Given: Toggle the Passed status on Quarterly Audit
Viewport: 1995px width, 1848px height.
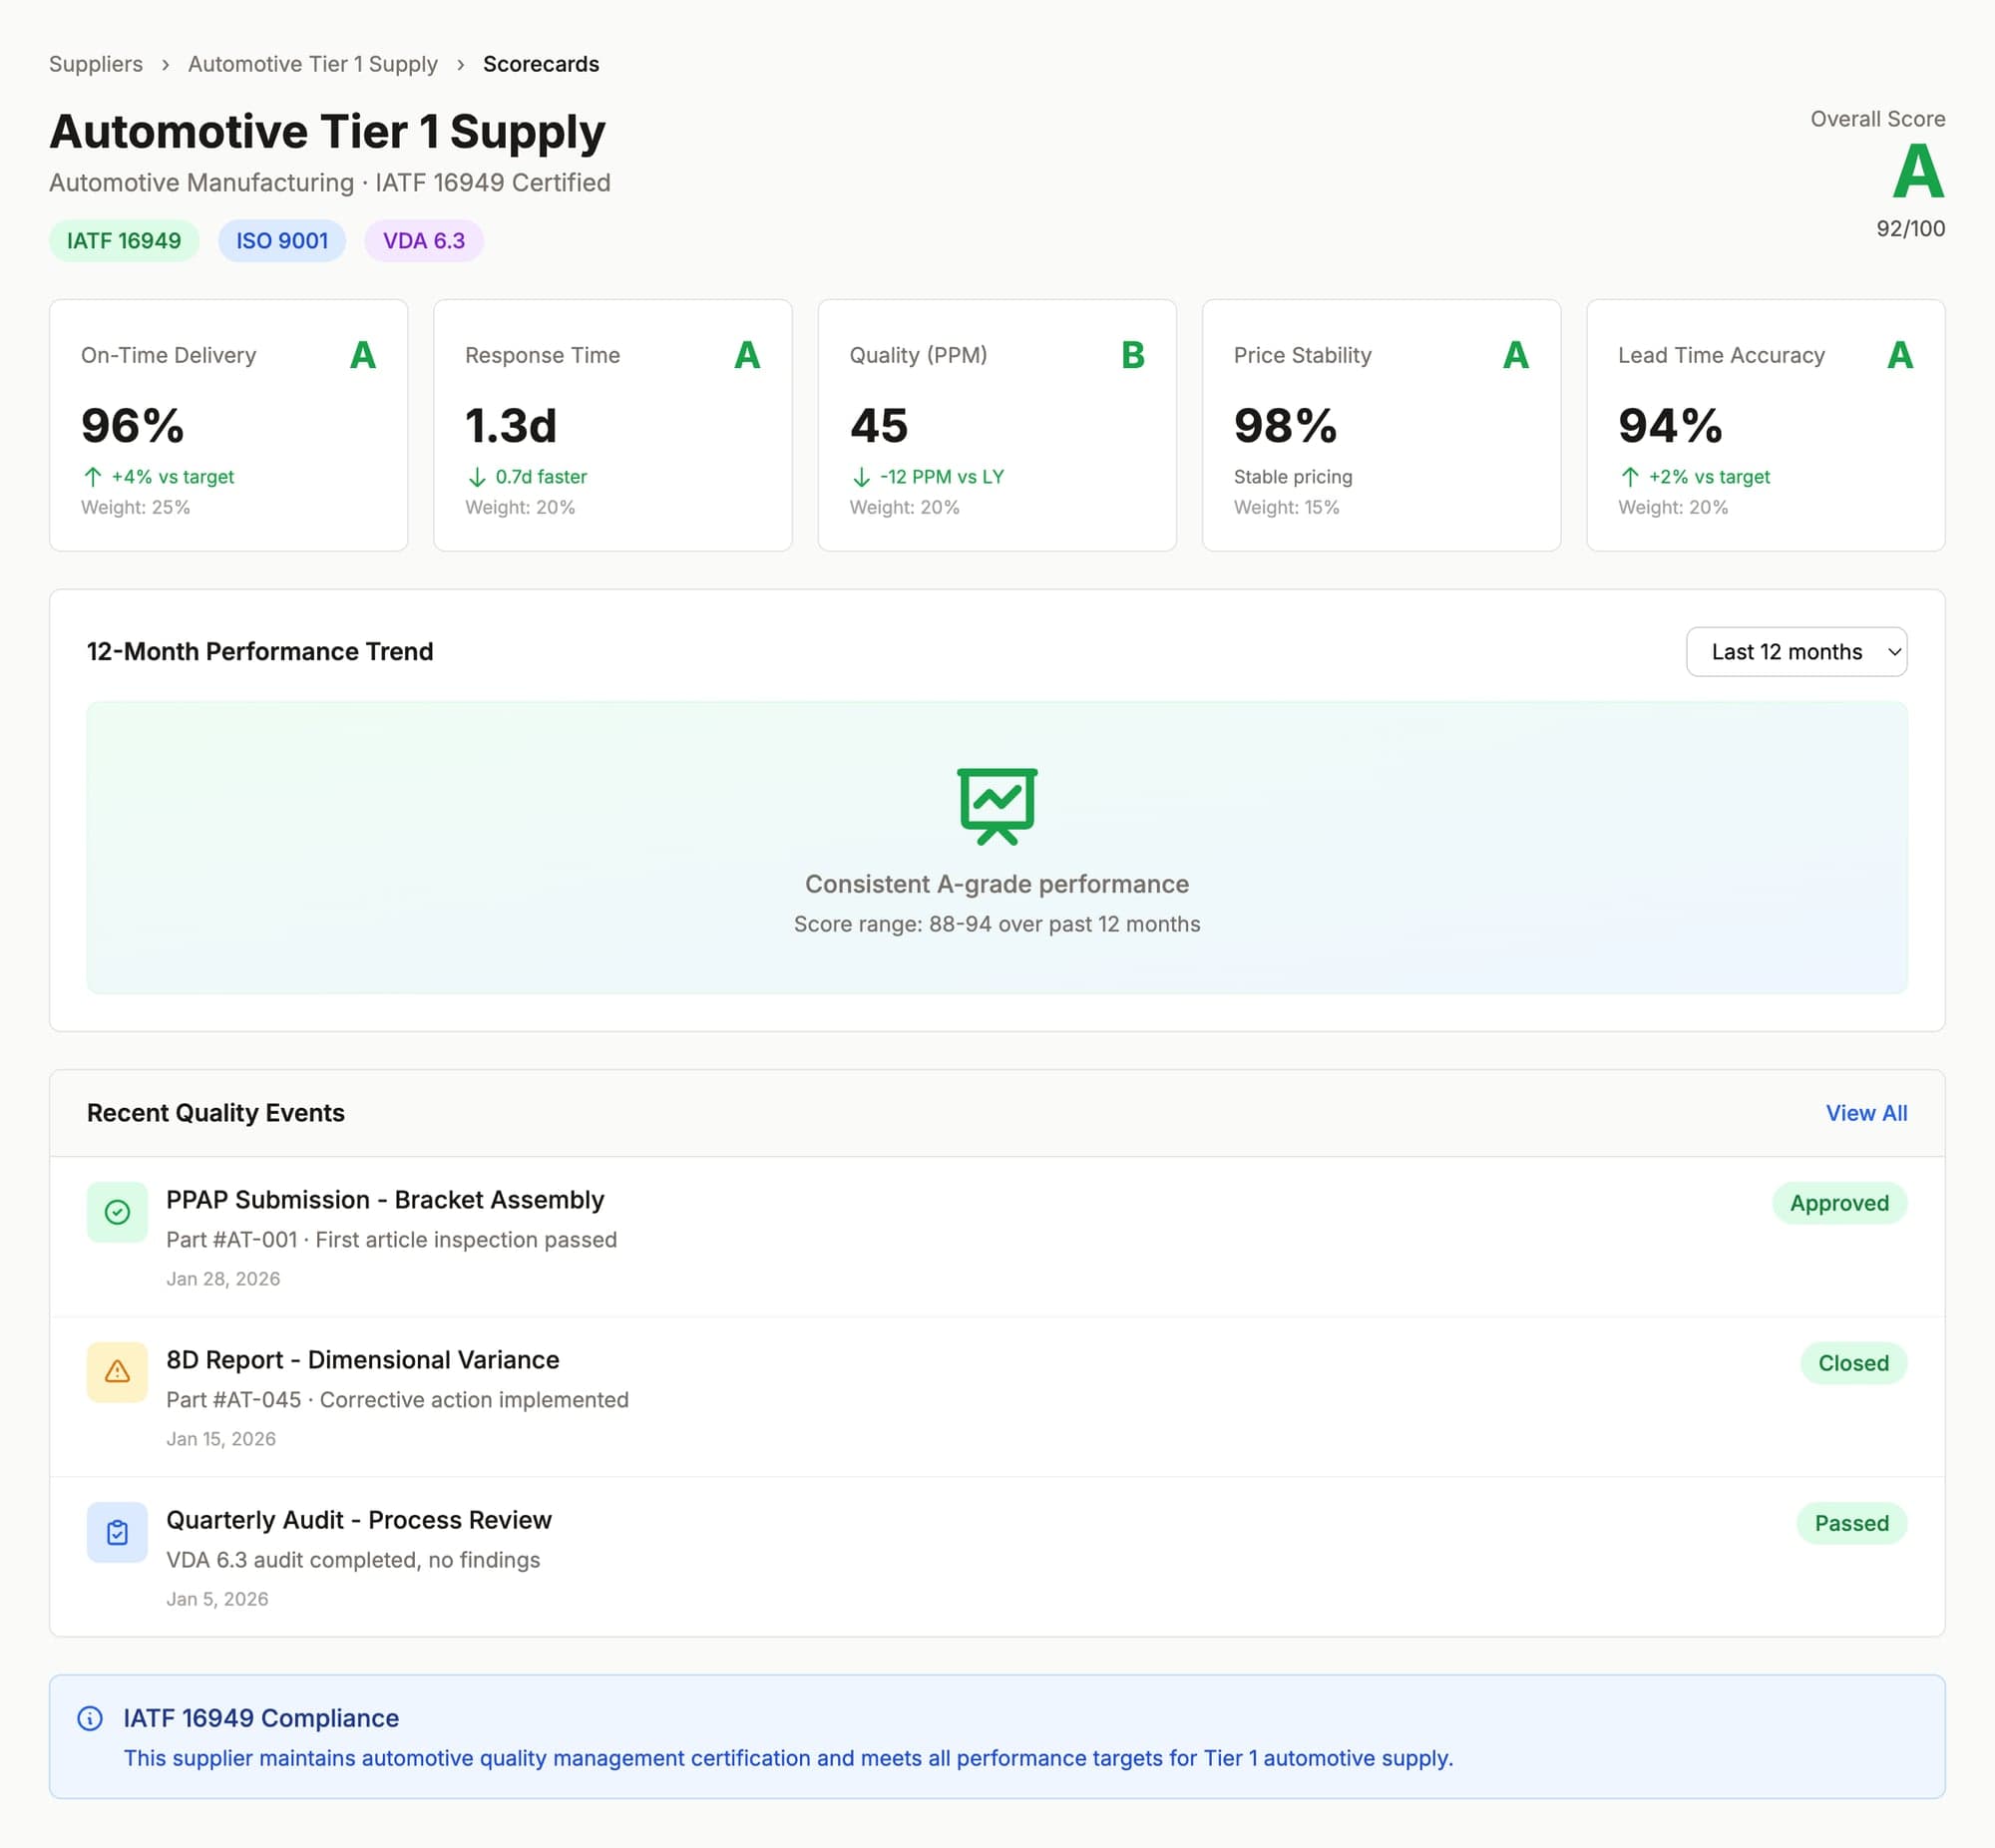Looking at the screenshot, I should pyautogui.click(x=1851, y=1523).
